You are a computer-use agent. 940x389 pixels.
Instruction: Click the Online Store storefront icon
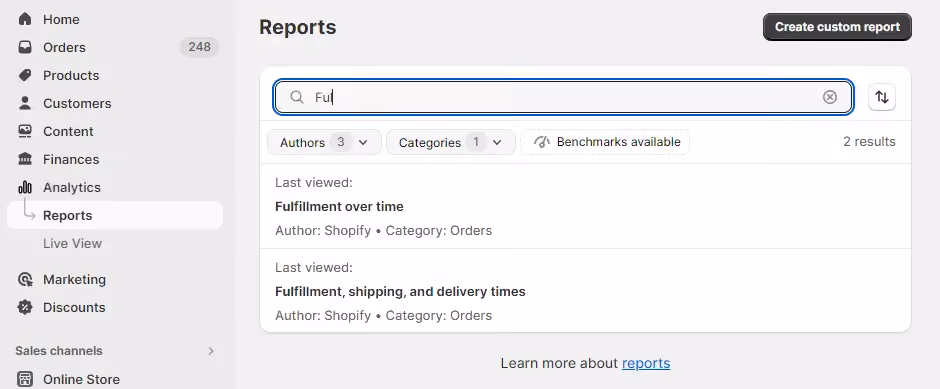click(25, 379)
